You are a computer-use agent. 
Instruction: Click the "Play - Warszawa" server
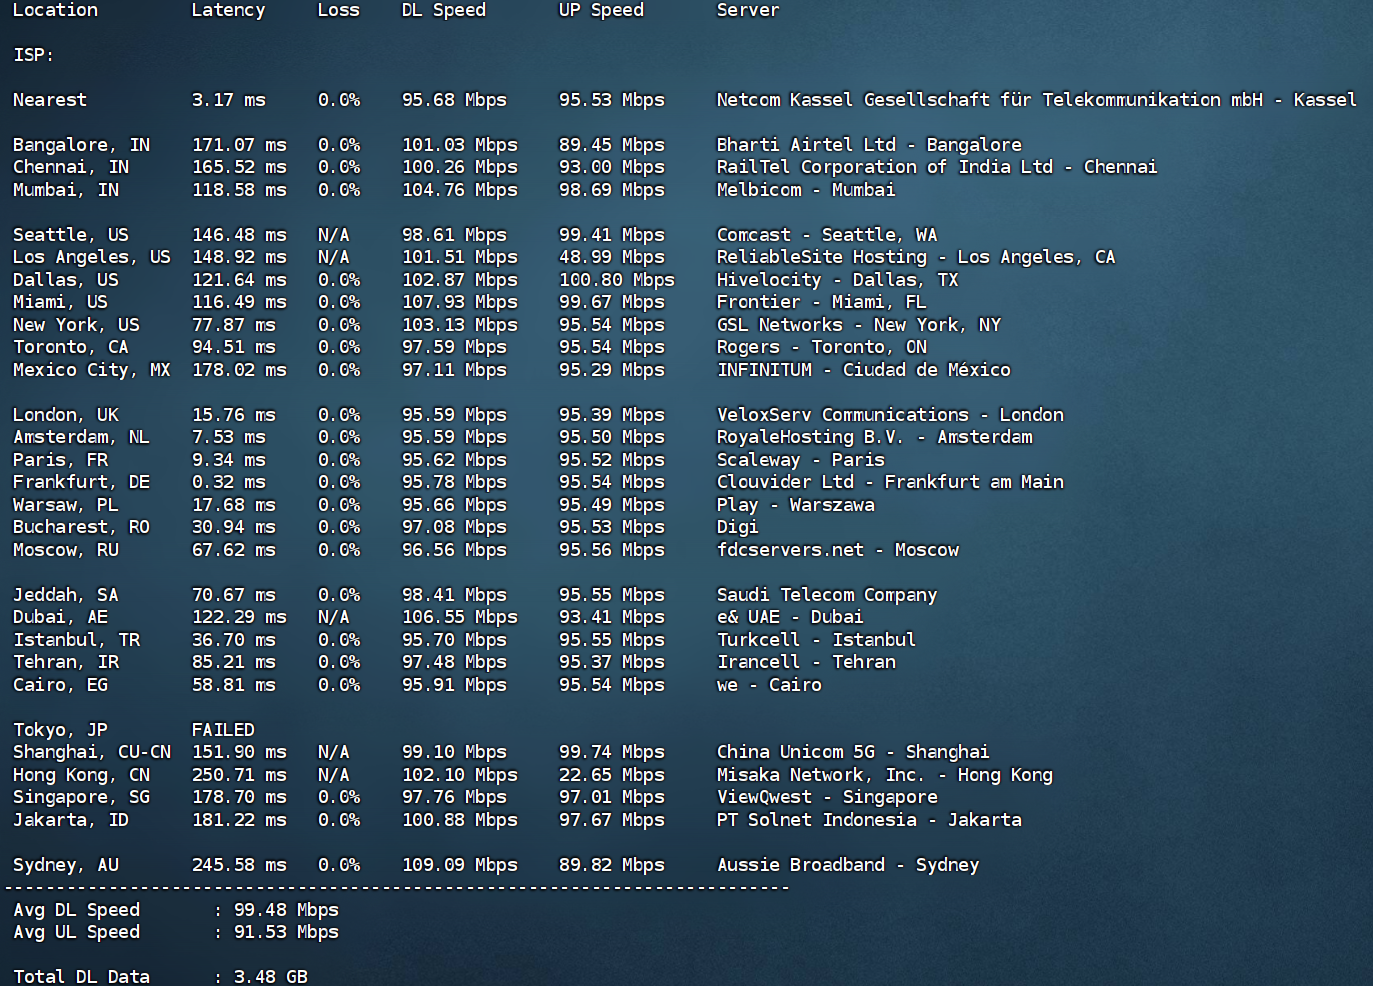coord(796,505)
